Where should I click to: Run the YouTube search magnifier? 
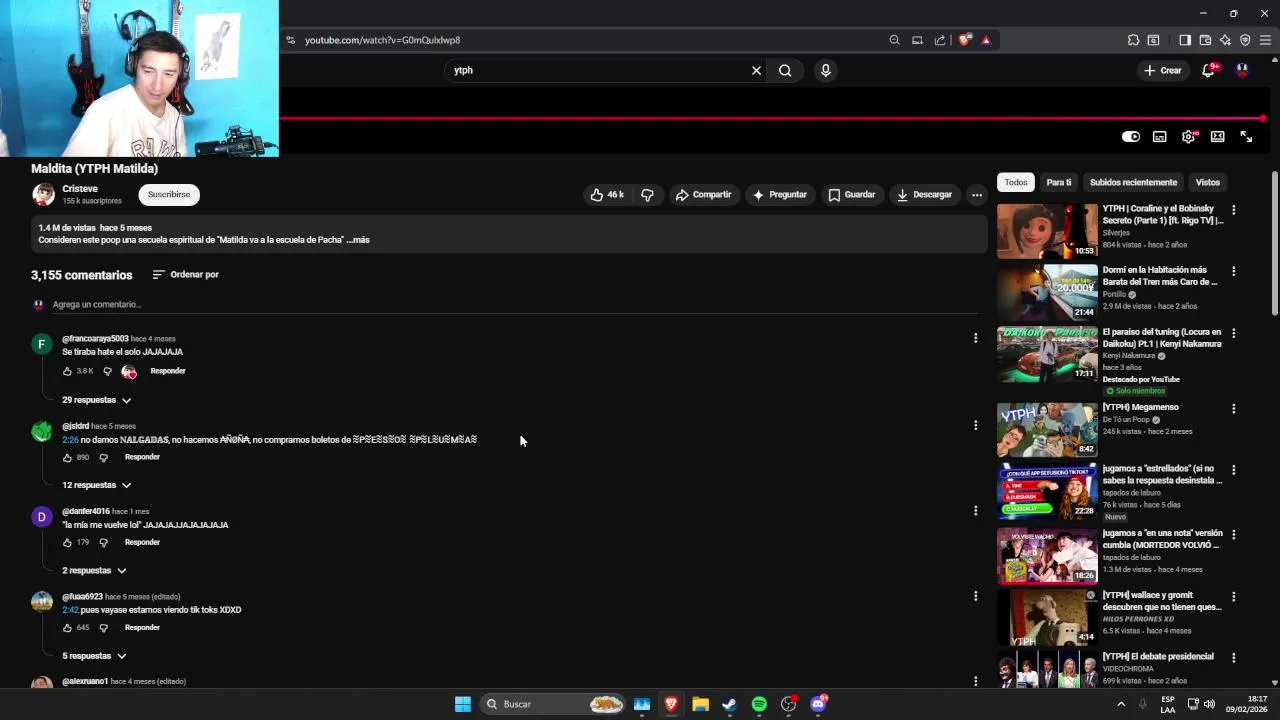pyautogui.click(x=785, y=70)
